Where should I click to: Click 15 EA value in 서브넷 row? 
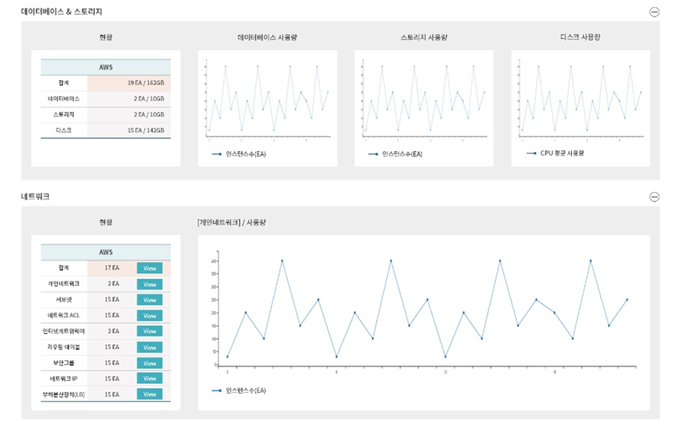(x=112, y=300)
